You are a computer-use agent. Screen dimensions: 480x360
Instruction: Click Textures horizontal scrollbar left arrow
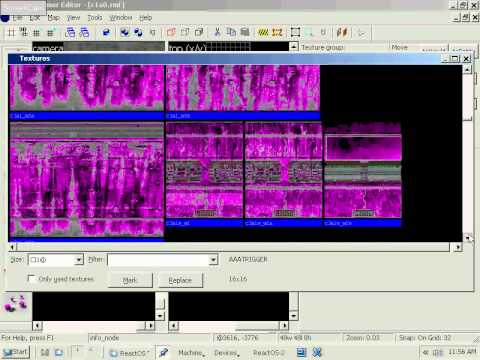pyautogui.click(x=12, y=247)
